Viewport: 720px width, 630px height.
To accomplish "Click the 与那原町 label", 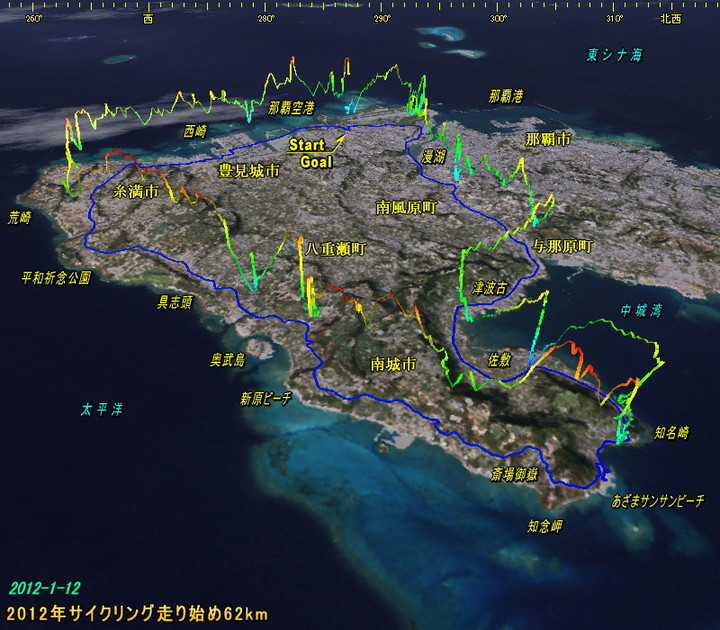I will (562, 247).
